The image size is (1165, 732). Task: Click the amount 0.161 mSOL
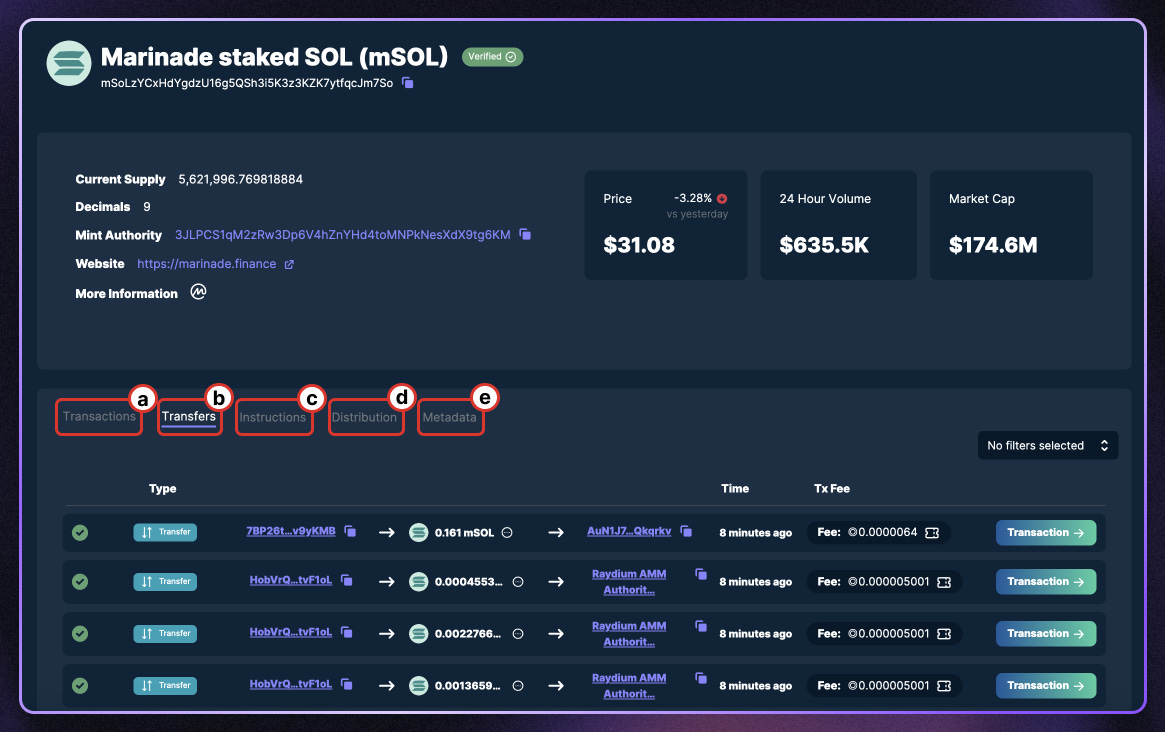[464, 533]
